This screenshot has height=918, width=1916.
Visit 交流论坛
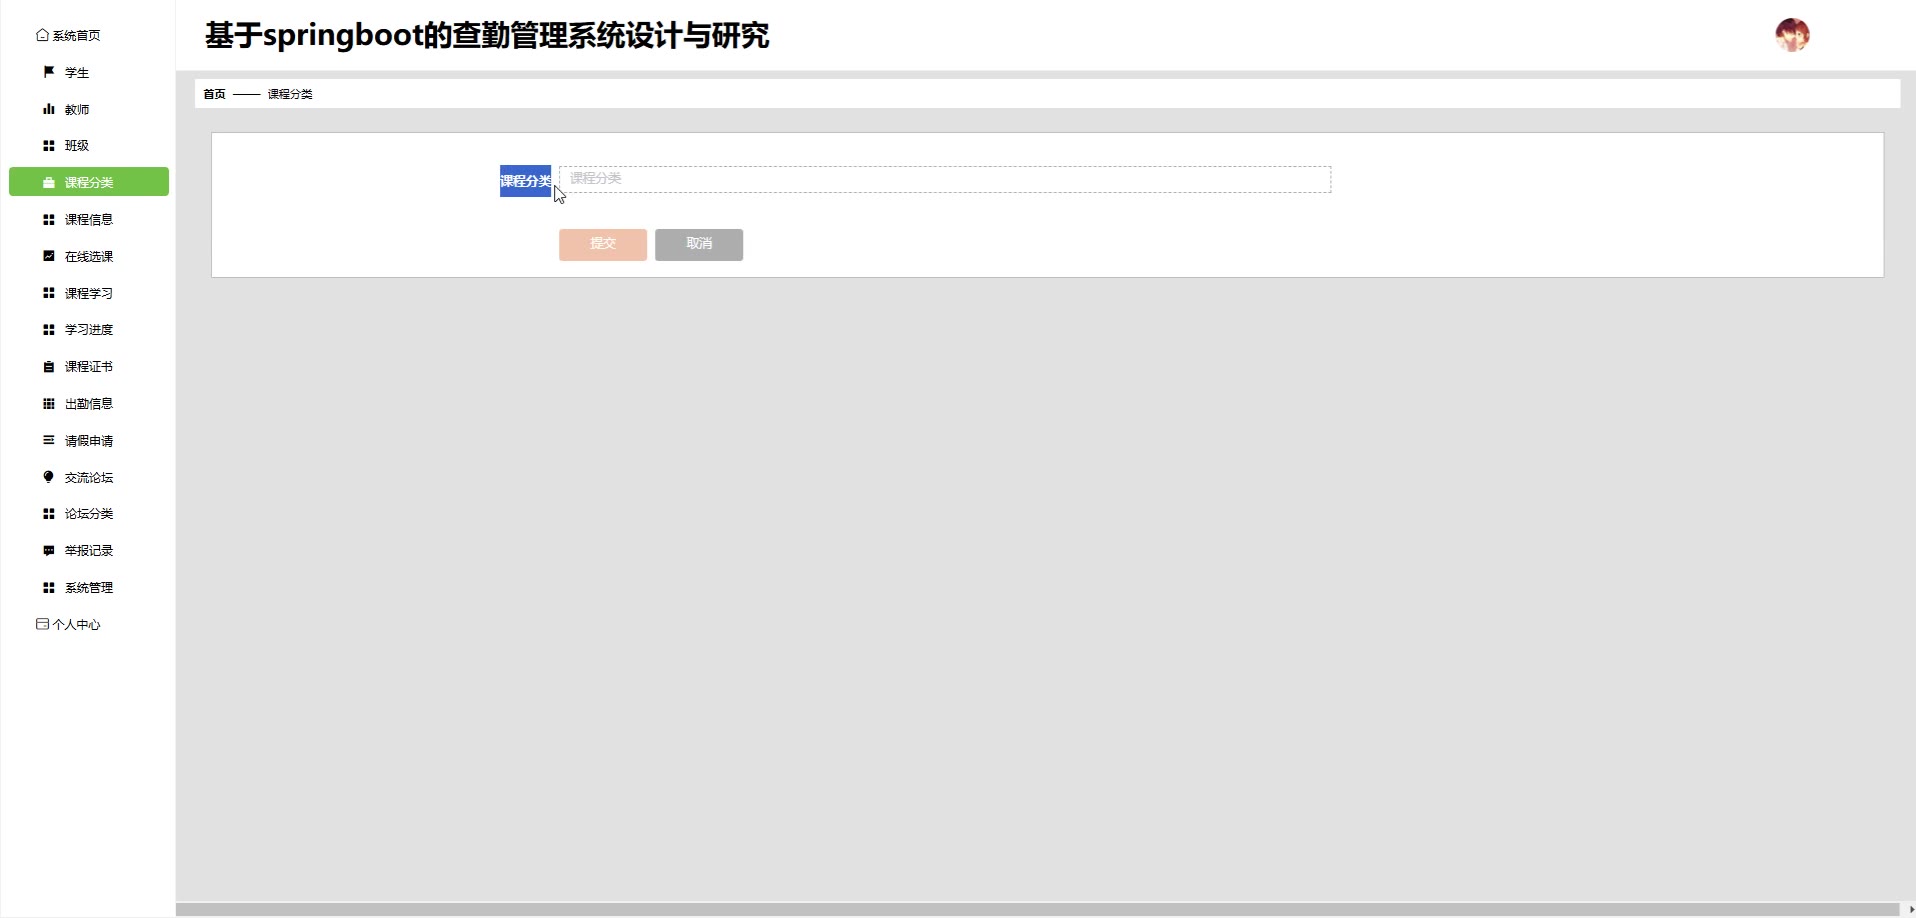click(x=89, y=477)
